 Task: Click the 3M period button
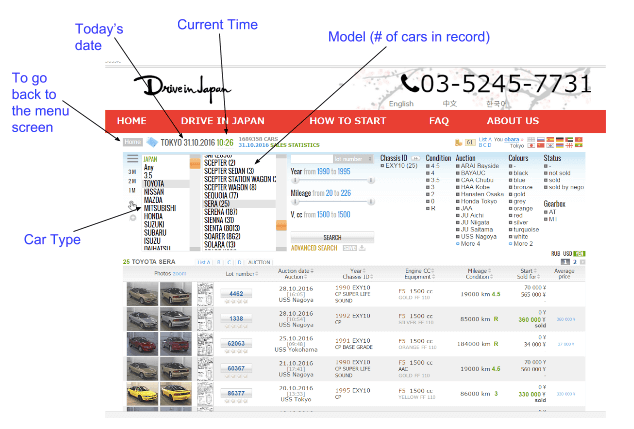coord(132,172)
